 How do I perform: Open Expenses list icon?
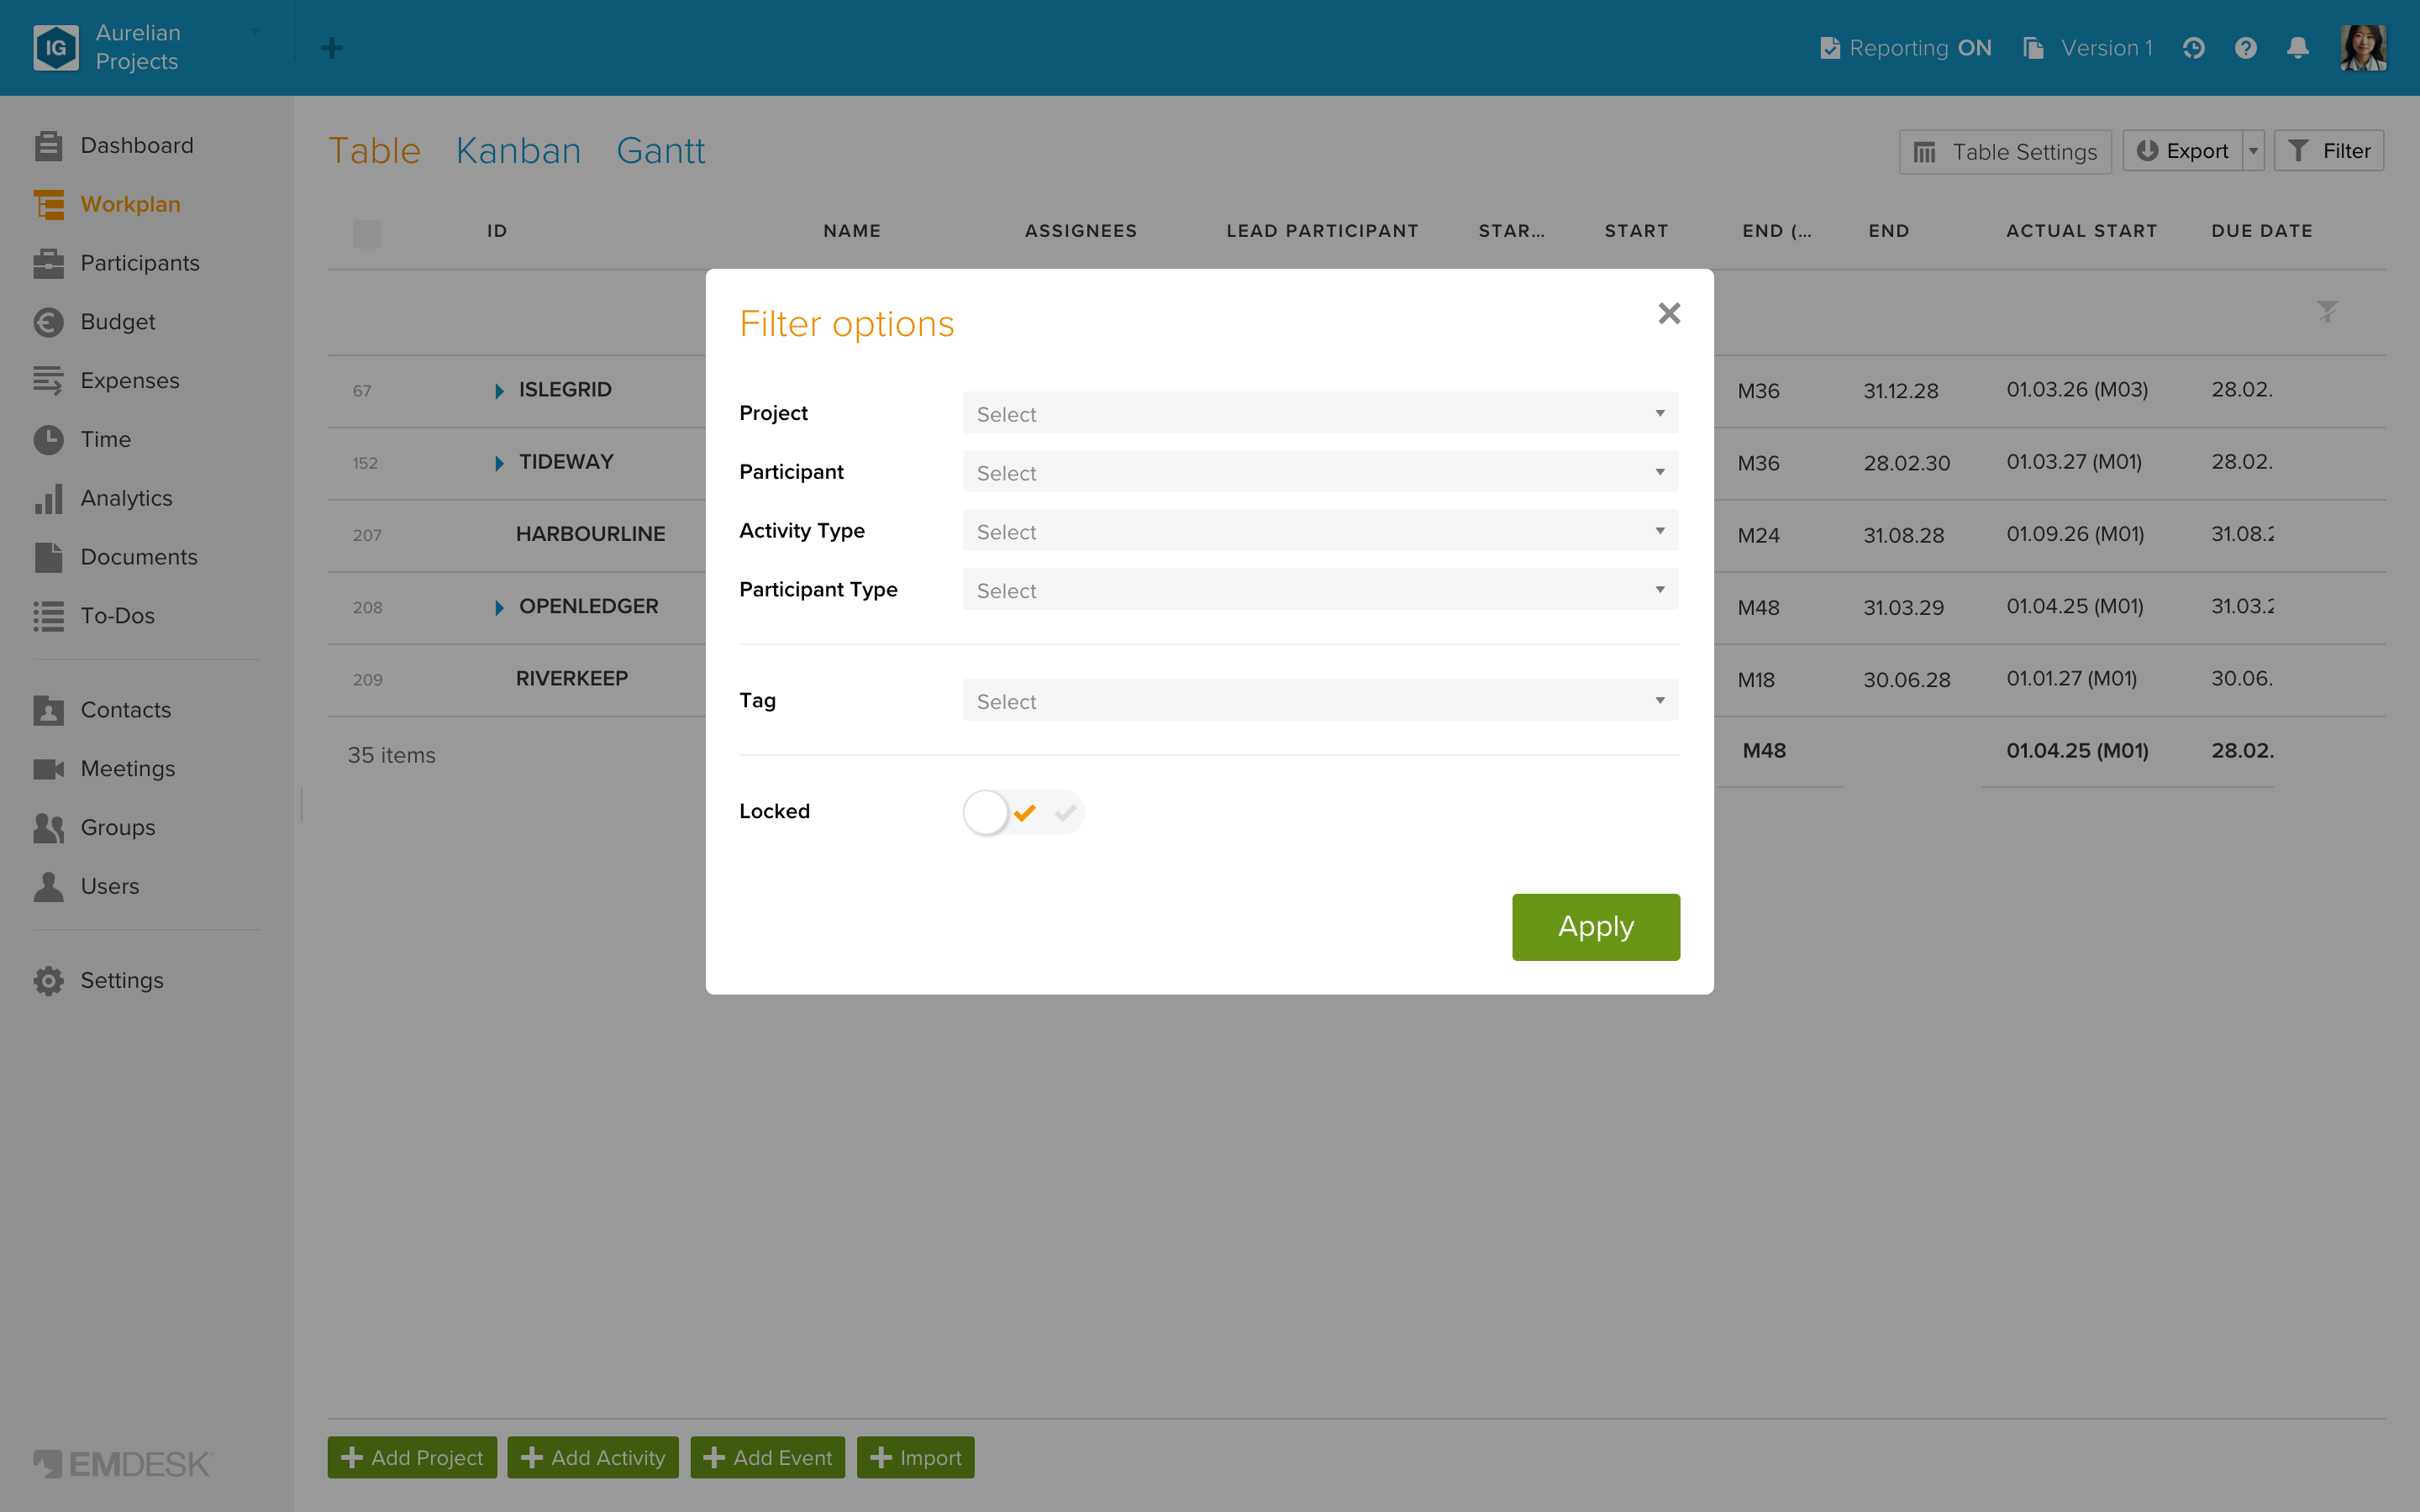pos(48,381)
